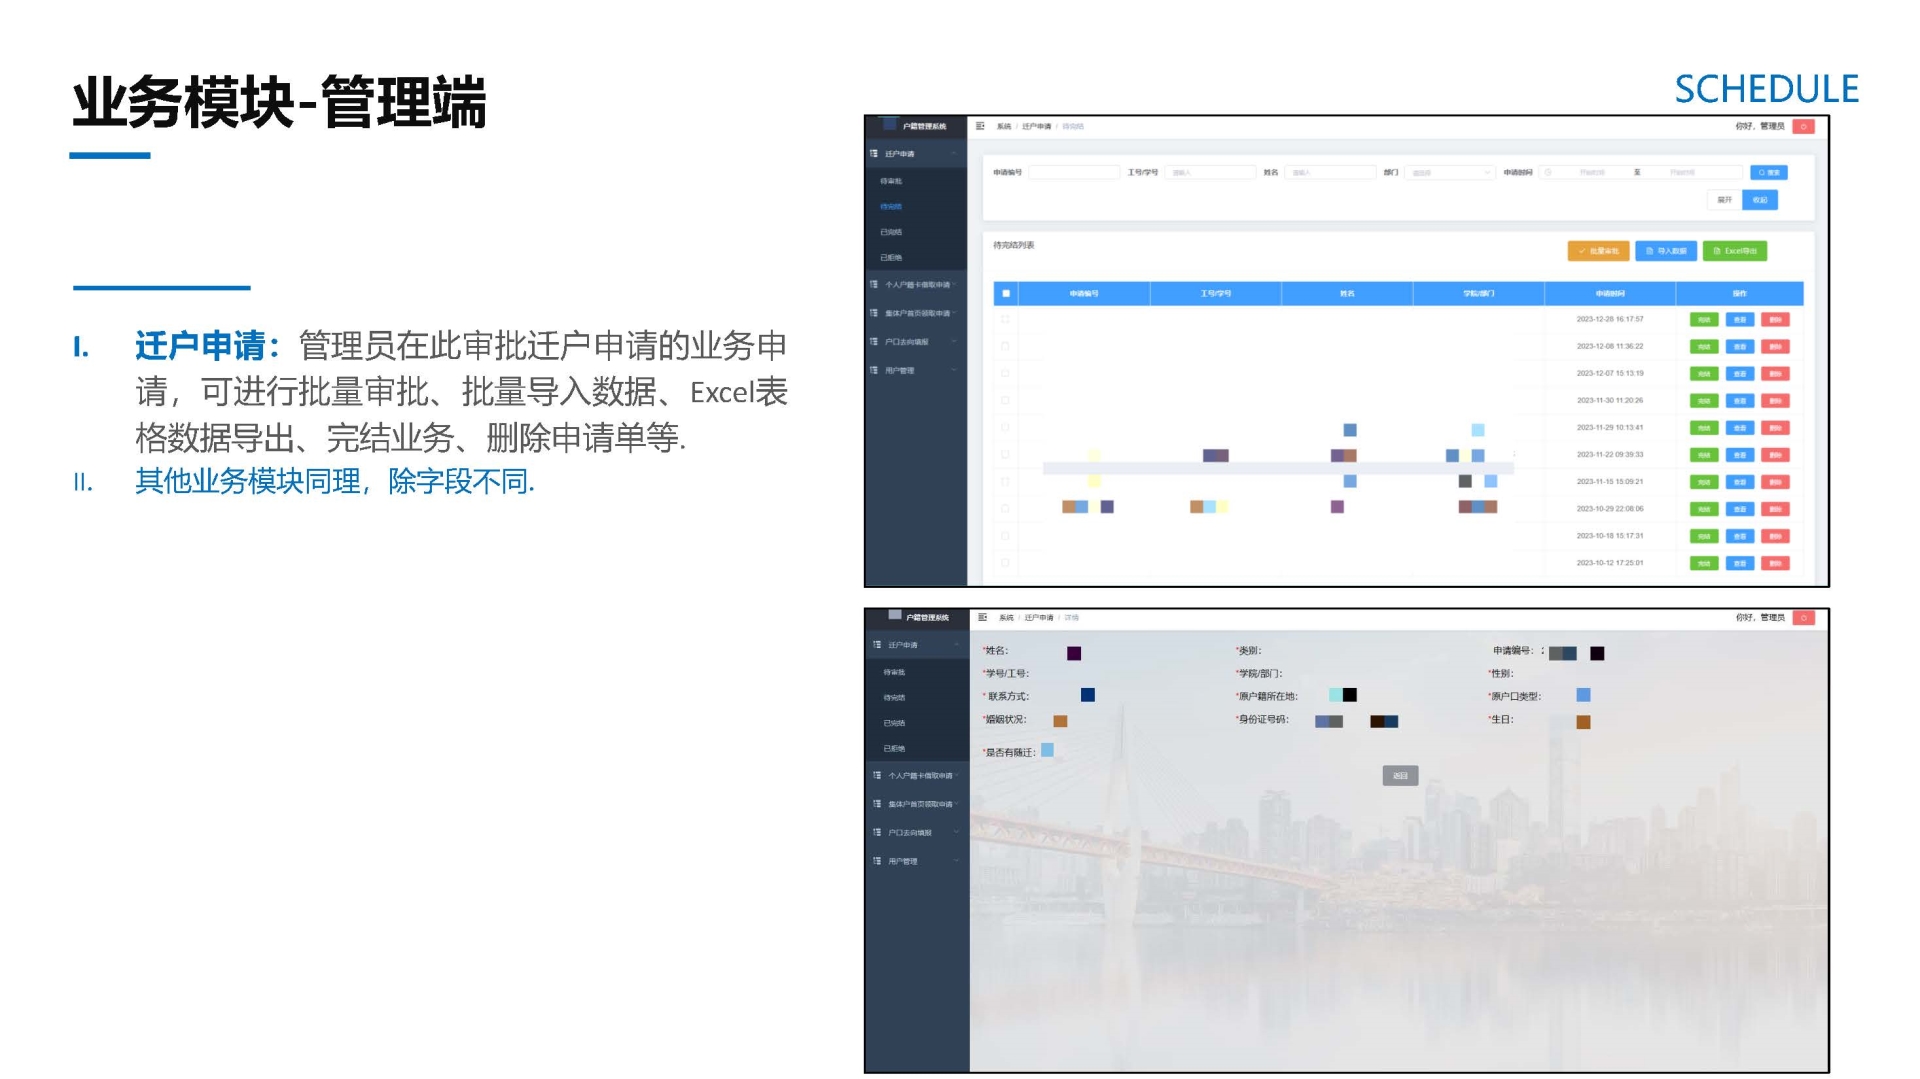The image size is (1920, 1079).
Task: Click the blue search button with magnifier icon
Action: pos(1768,172)
